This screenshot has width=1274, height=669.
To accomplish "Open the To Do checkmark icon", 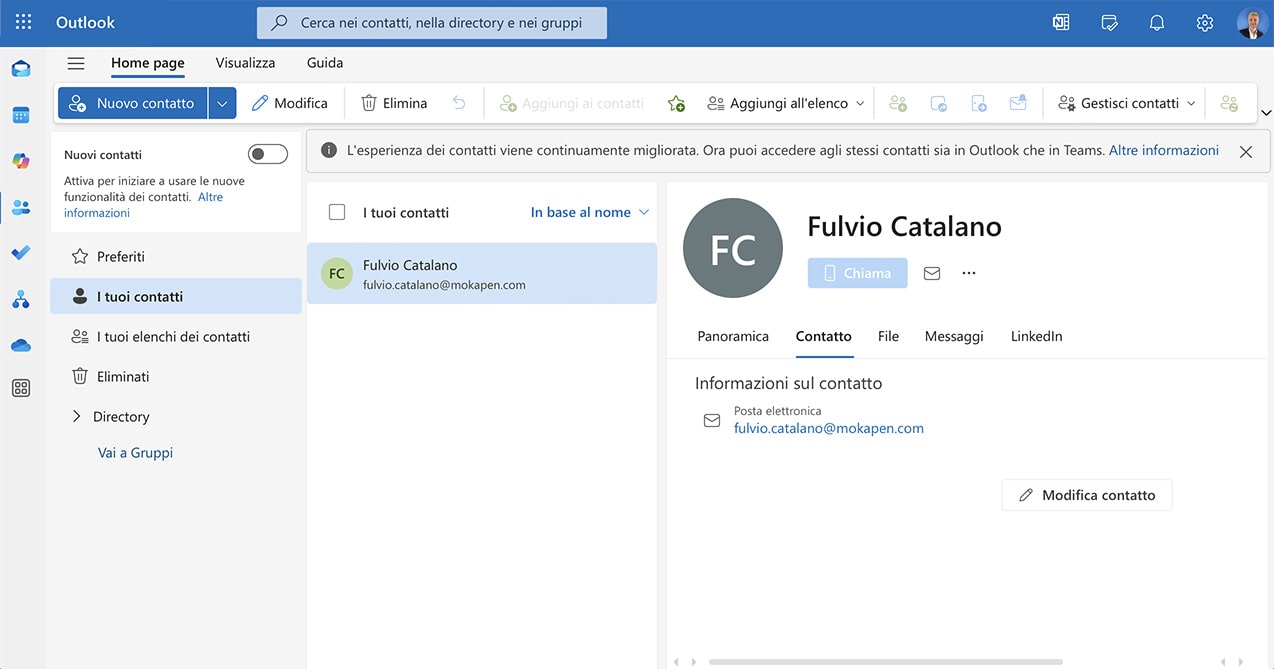I will click(21, 253).
